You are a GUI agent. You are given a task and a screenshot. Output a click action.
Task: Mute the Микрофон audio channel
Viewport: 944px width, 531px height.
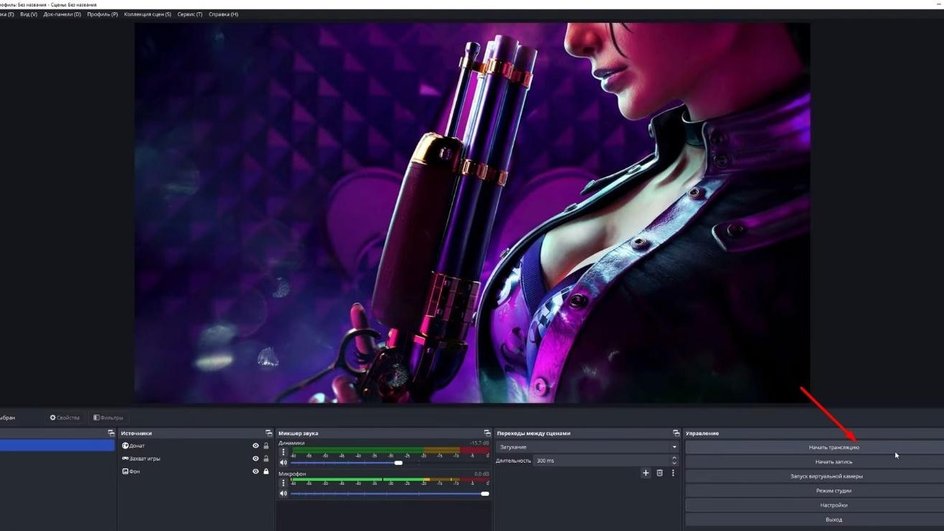pyautogui.click(x=284, y=494)
